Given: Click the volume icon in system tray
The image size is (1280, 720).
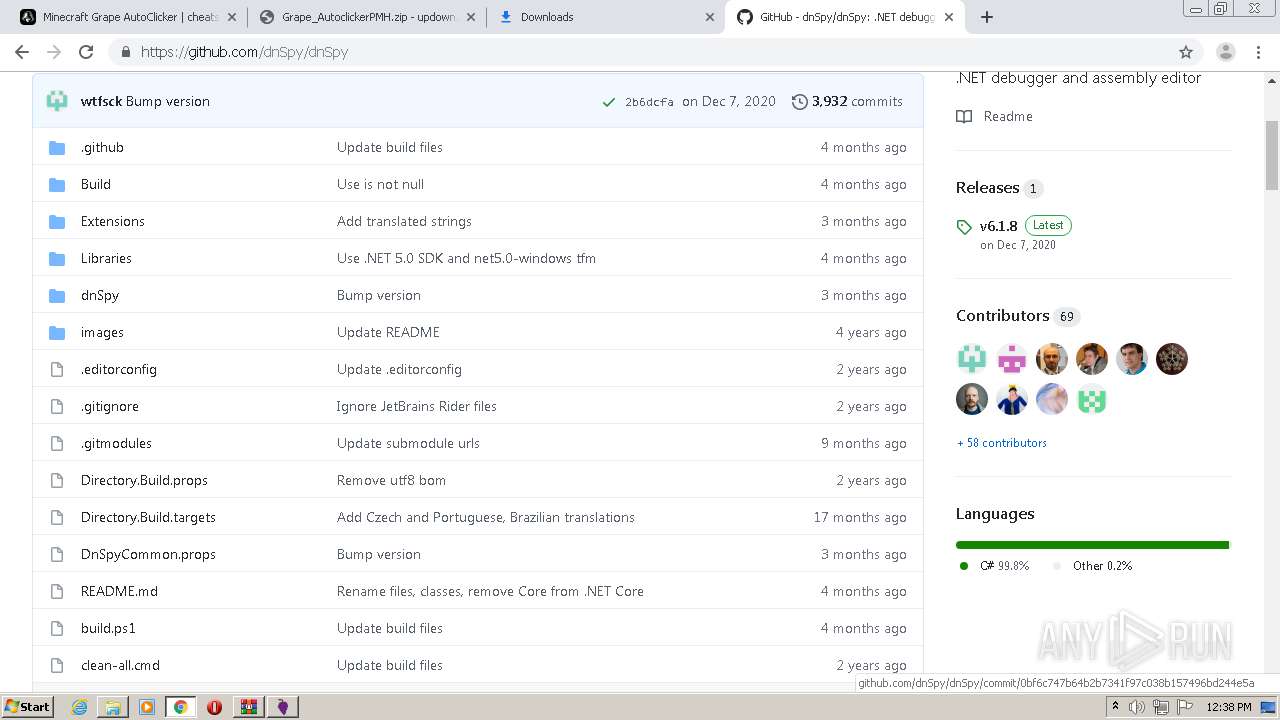Looking at the screenshot, I should [1137, 707].
